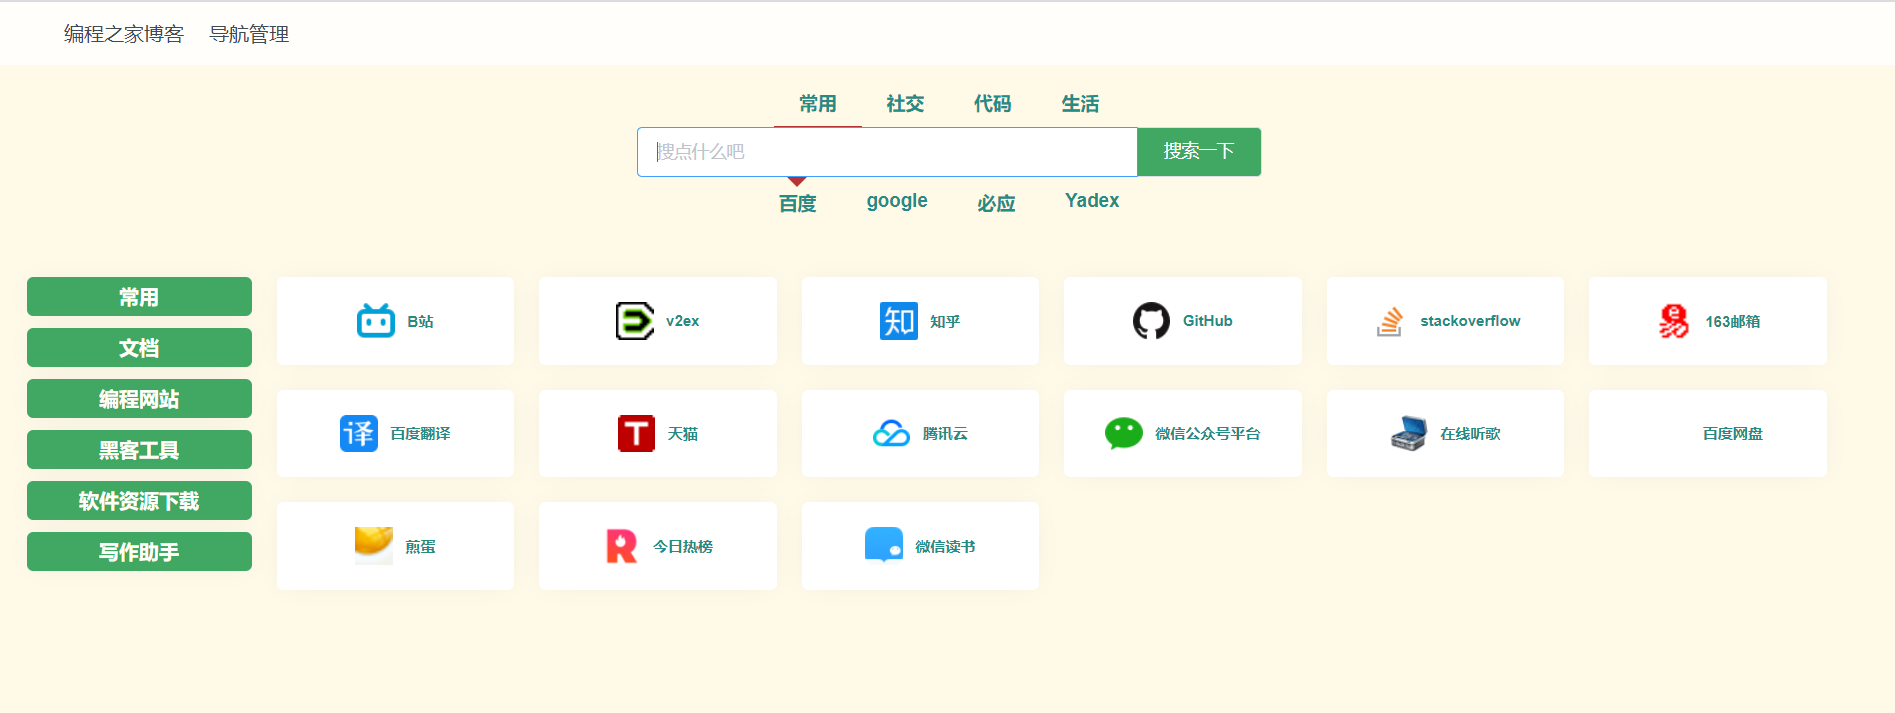Click the v2ex logo icon
This screenshot has height=713, width=1895.
(x=635, y=321)
